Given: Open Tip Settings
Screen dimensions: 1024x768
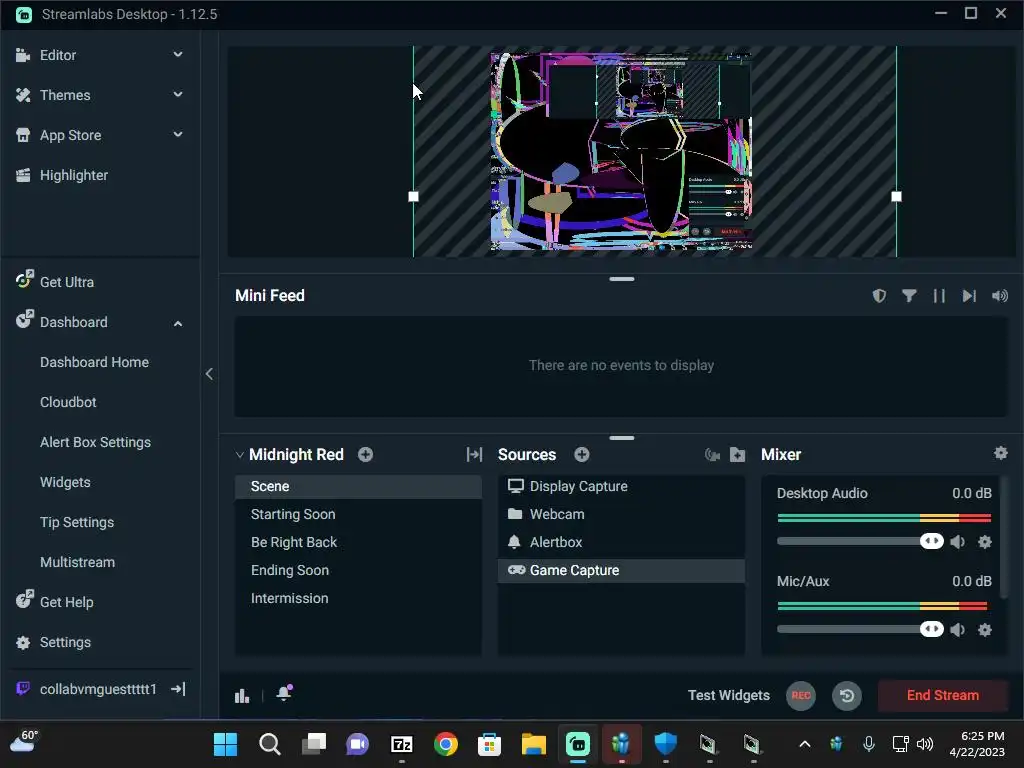Looking at the screenshot, I should [76, 522].
